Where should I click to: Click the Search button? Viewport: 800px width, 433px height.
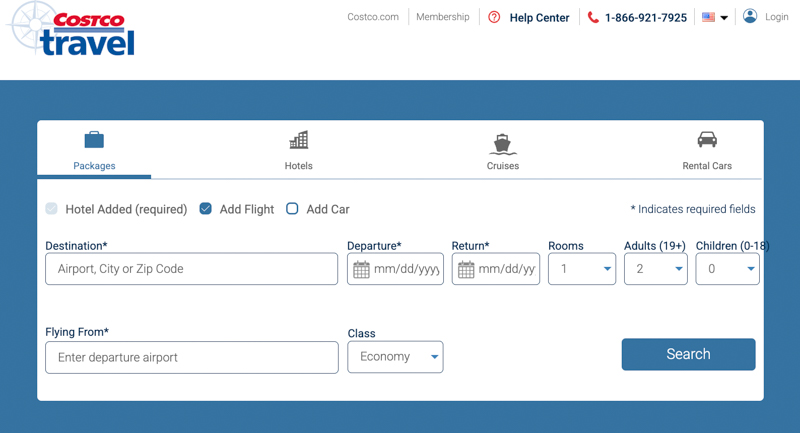[688, 354]
